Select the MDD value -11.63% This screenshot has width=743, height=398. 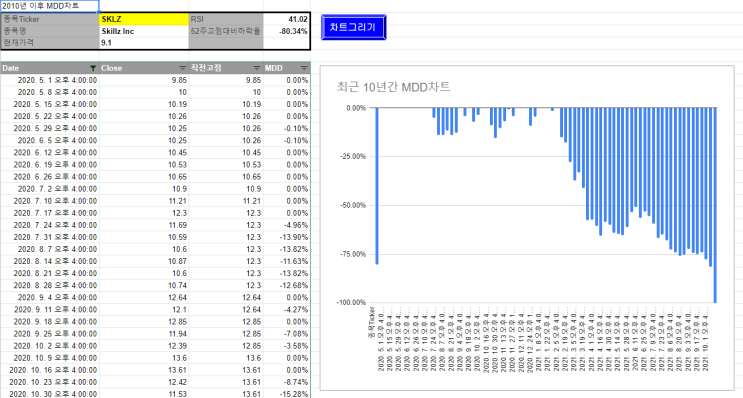tap(287, 261)
